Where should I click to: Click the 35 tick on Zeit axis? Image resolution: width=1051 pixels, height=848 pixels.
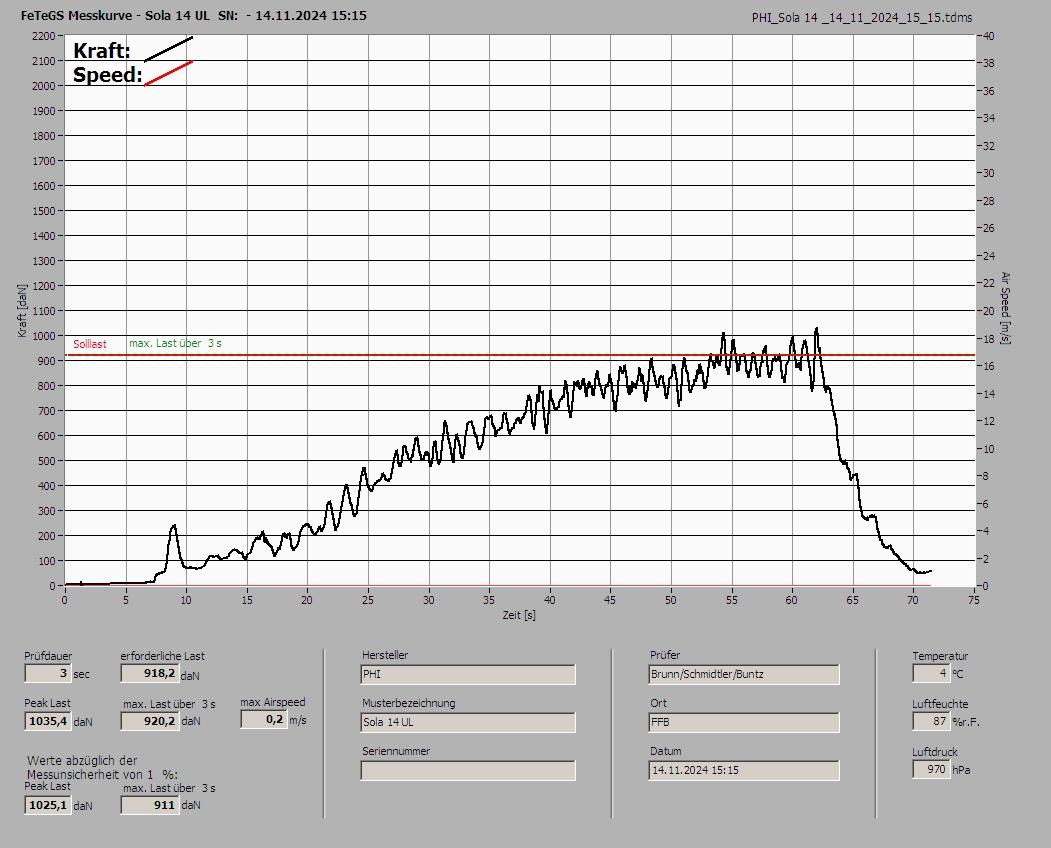coord(489,601)
